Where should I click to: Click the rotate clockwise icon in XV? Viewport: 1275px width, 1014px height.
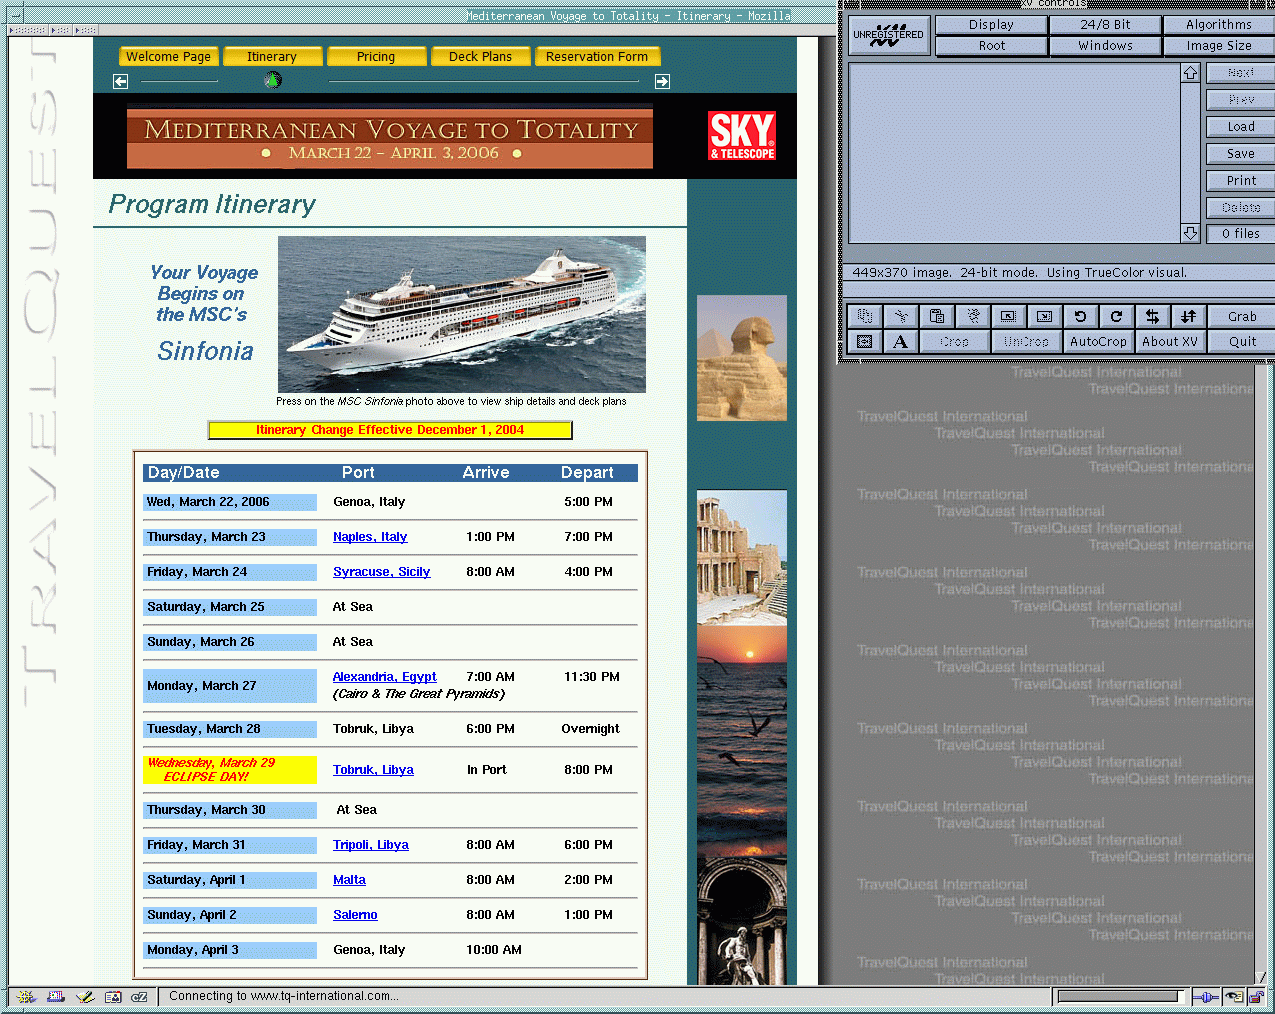click(x=1116, y=316)
